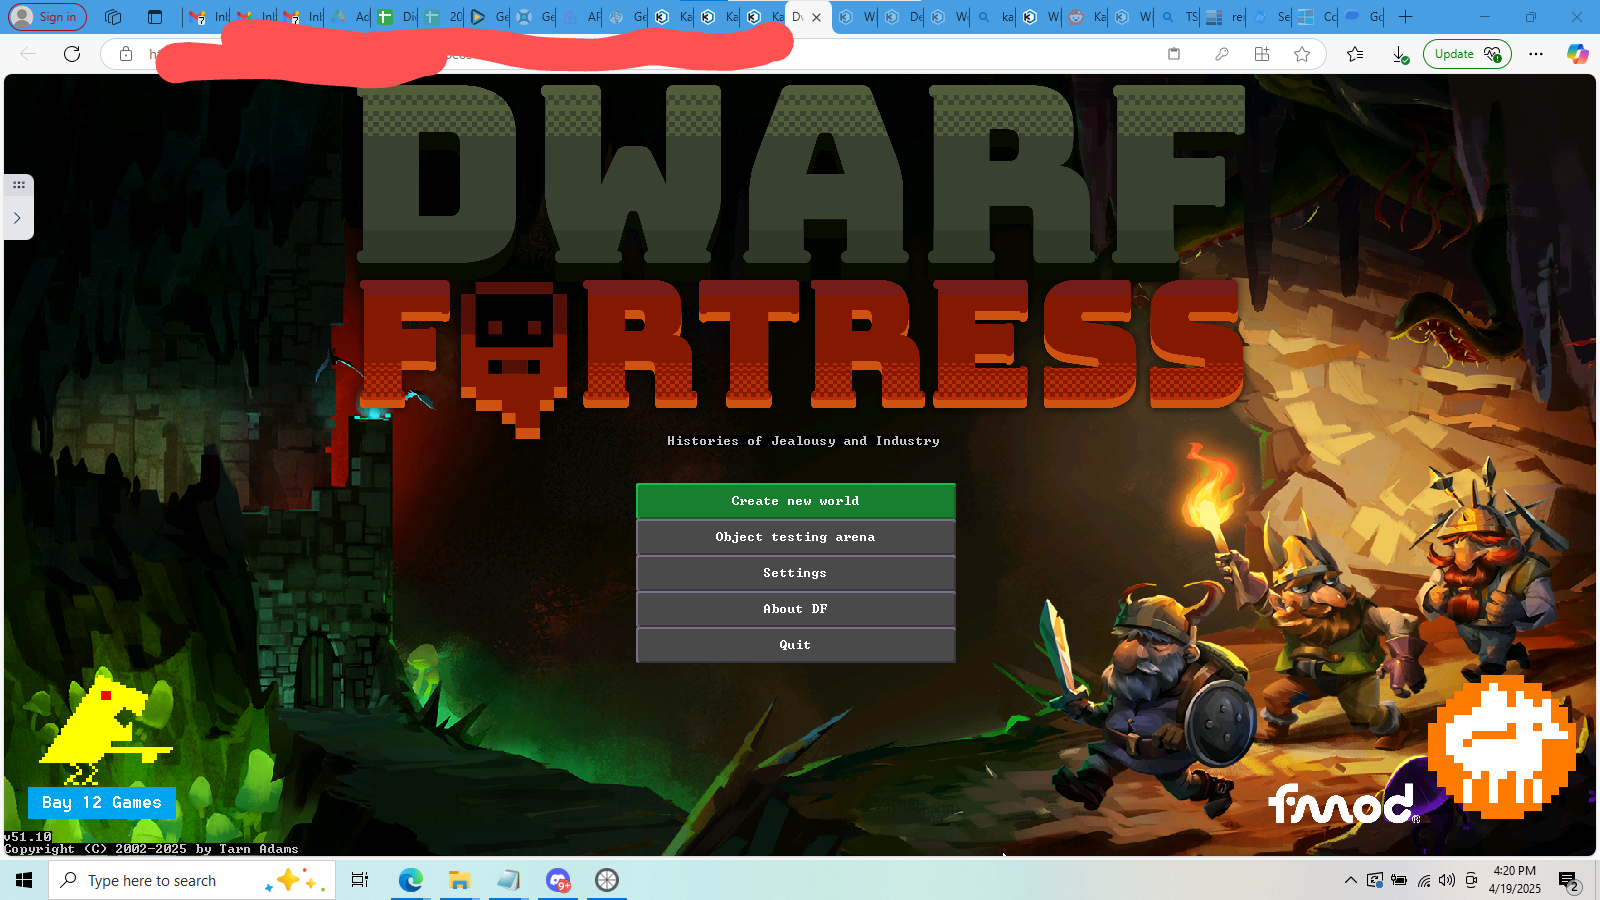Viewport: 1600px width, 900px height.
Task: Switch to the 'Cc' tab
Action: click(1316, 17)
